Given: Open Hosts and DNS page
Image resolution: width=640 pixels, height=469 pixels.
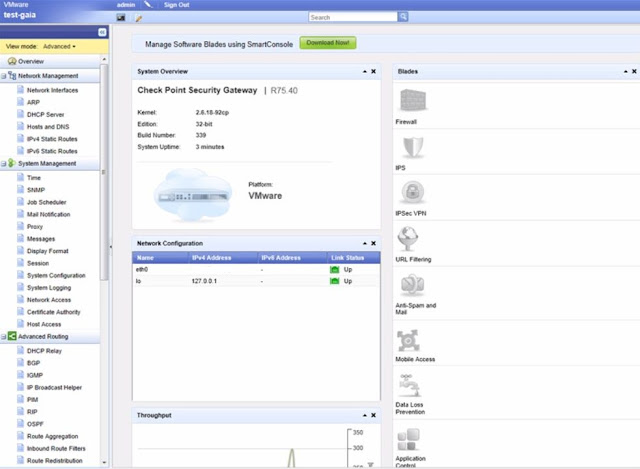Looking at the screenshot, I should coord(48,127).
